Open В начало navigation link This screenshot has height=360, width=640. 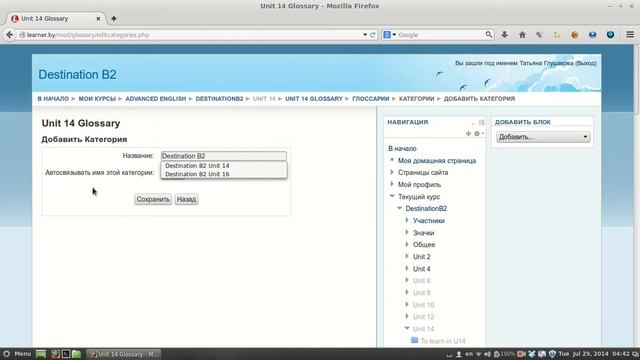(402, 149)
